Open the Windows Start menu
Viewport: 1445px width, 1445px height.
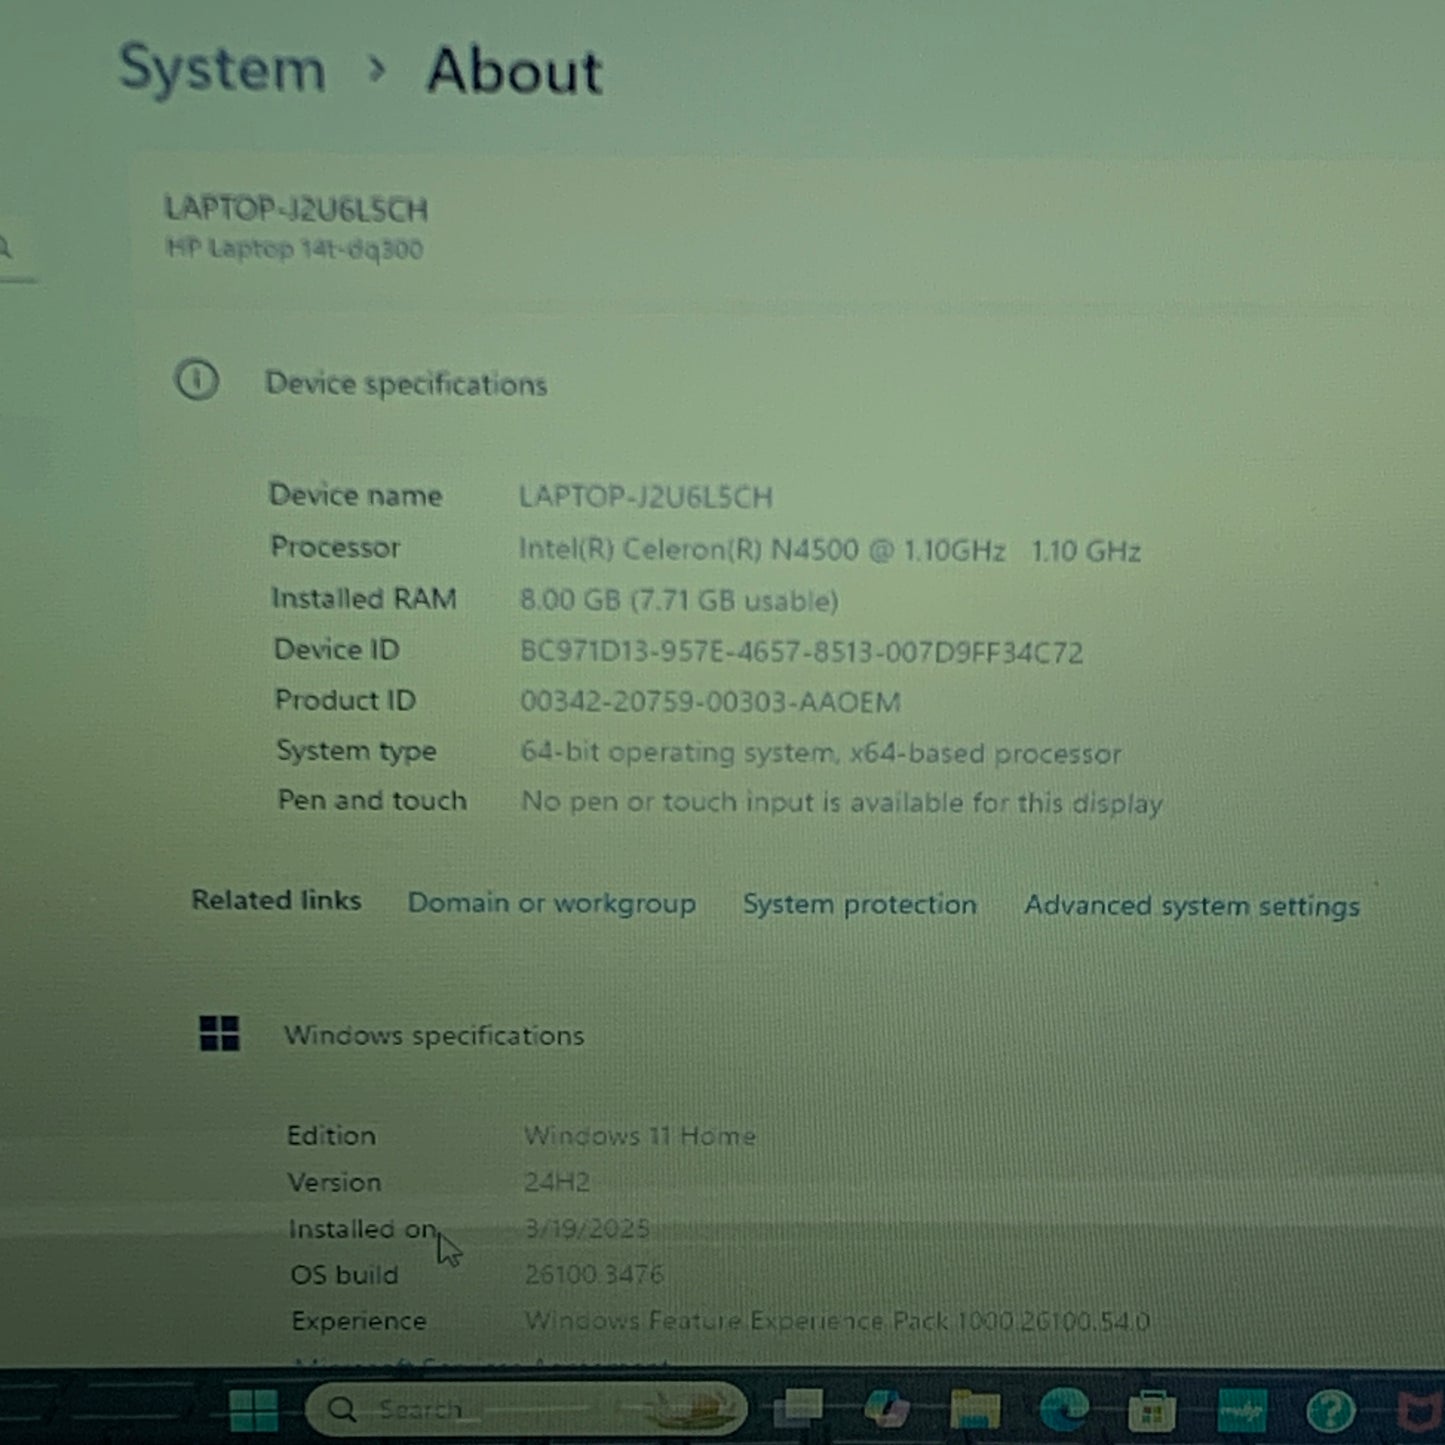pos(255,1408)
